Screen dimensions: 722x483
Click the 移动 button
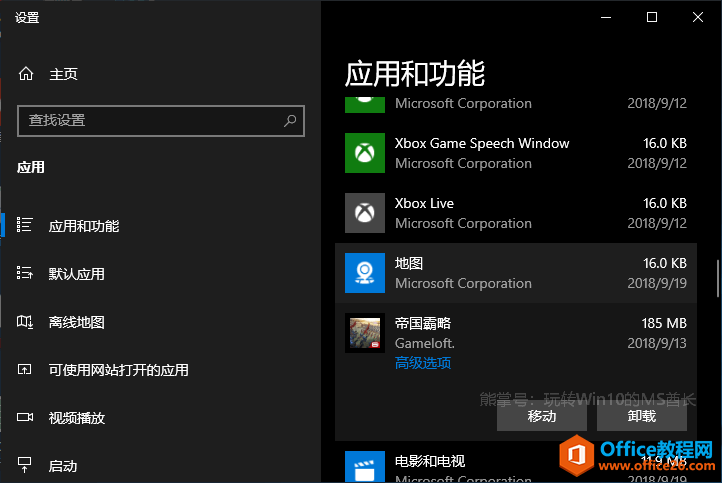(542, 416)
